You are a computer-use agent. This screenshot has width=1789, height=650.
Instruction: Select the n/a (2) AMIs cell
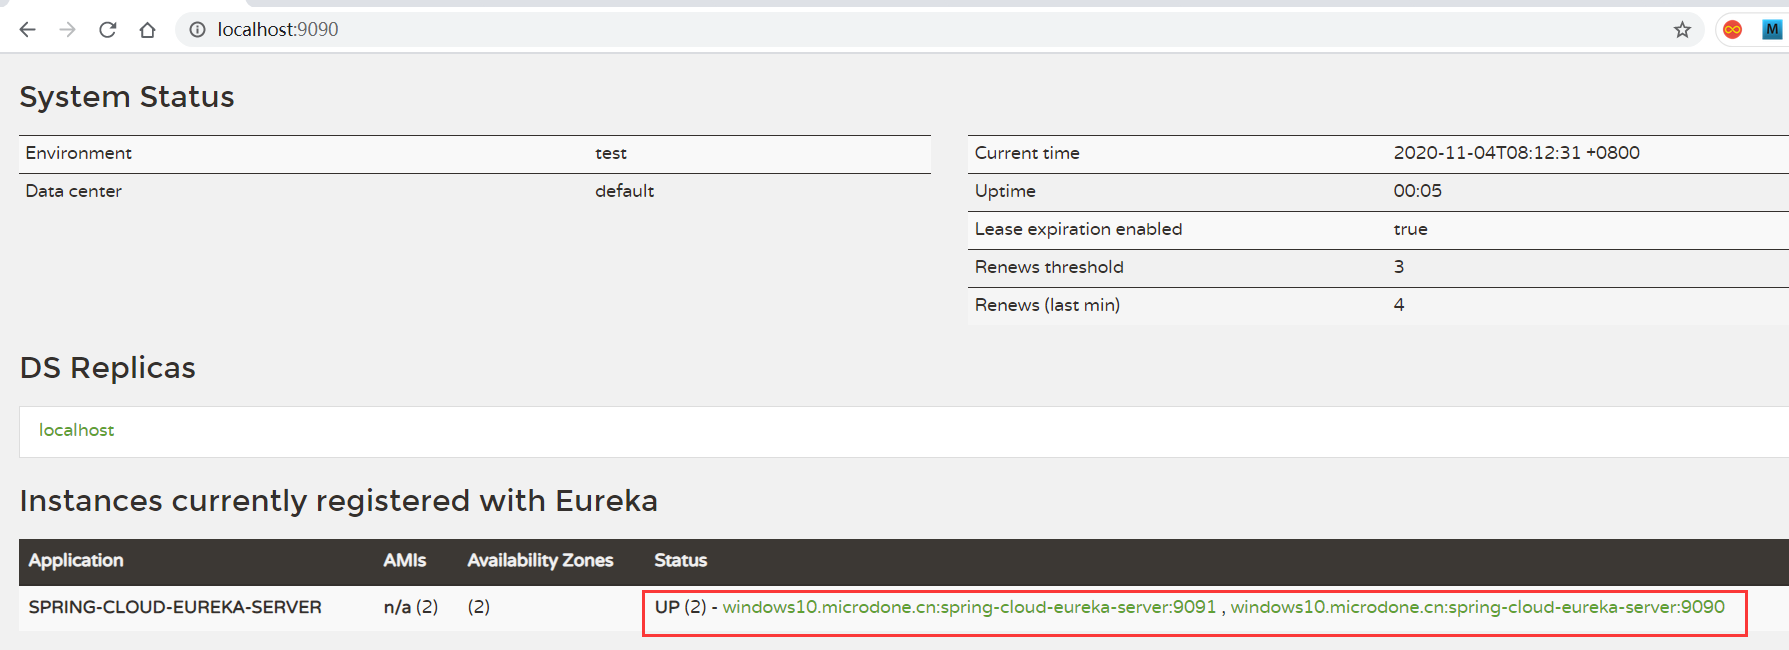(411, 607)
